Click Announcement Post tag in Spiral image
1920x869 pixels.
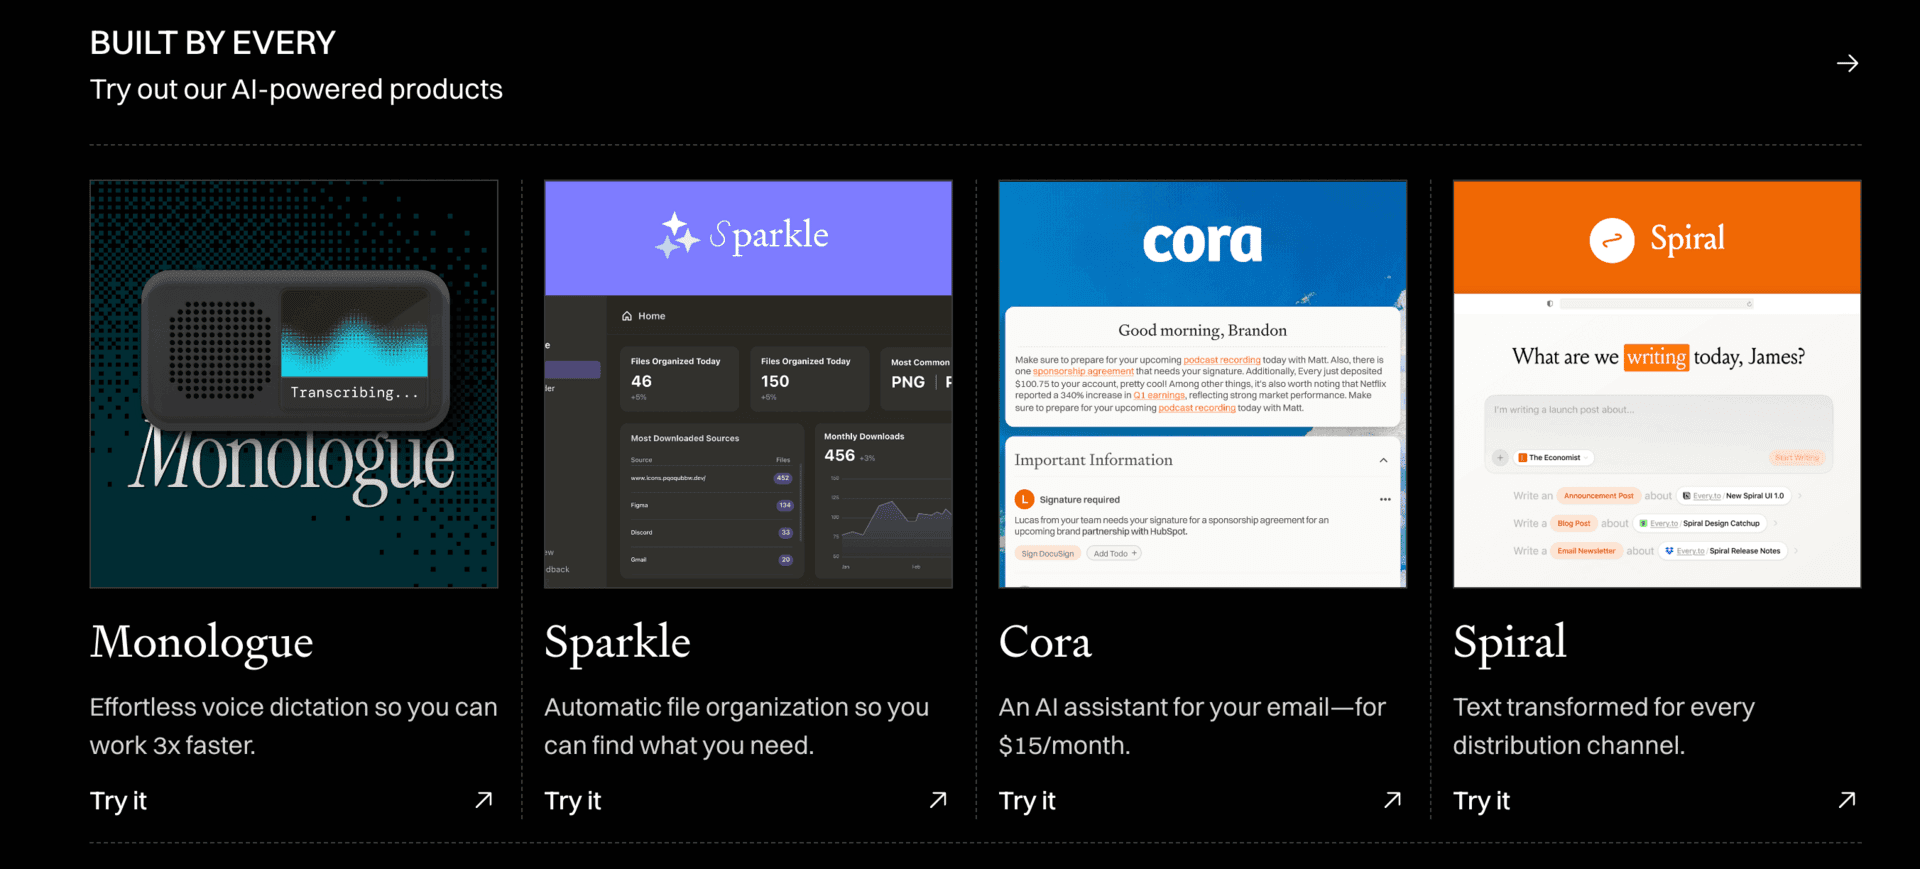pos(1598,496)
